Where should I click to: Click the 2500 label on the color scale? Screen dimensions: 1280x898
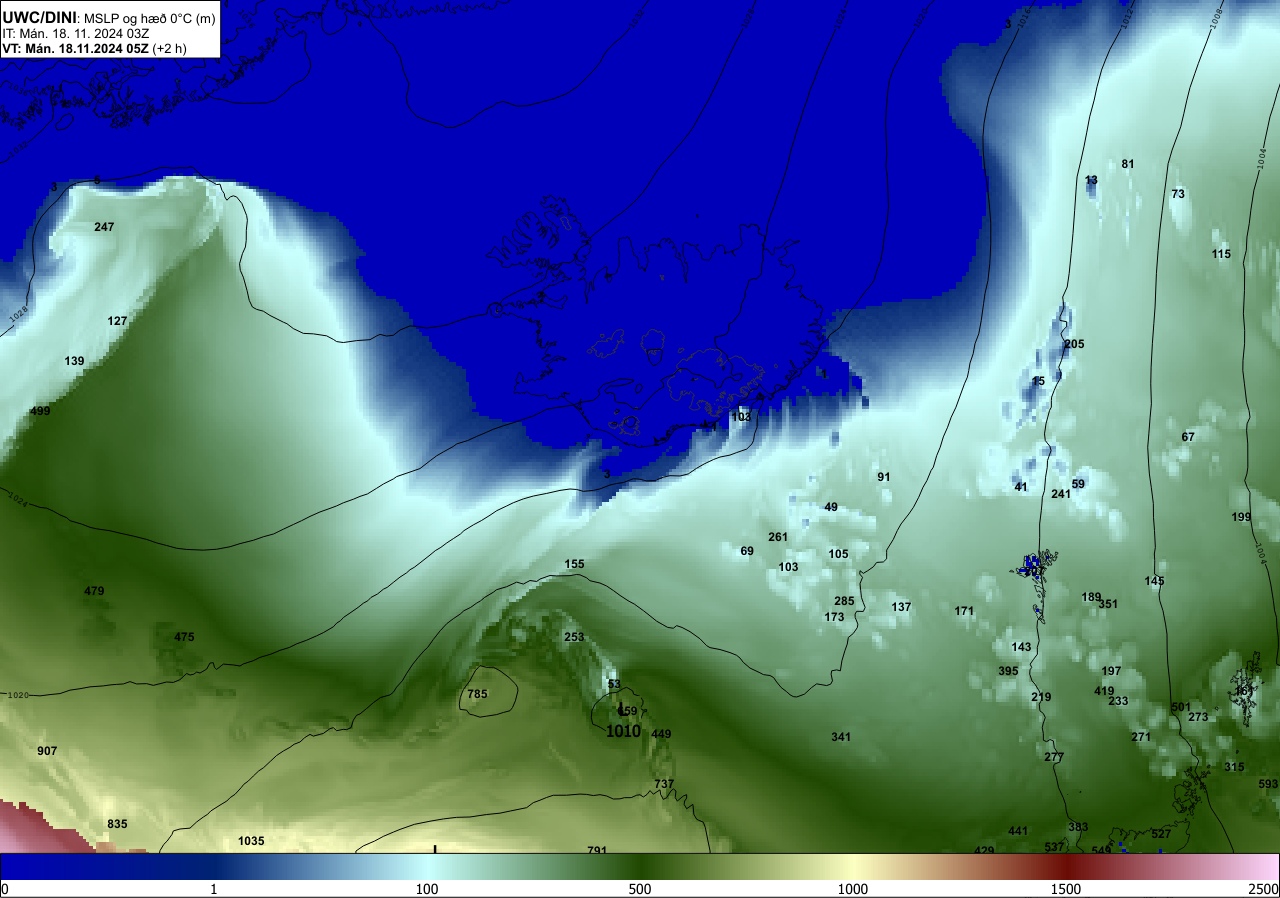pyautogui.click(x=1264, y=889)
